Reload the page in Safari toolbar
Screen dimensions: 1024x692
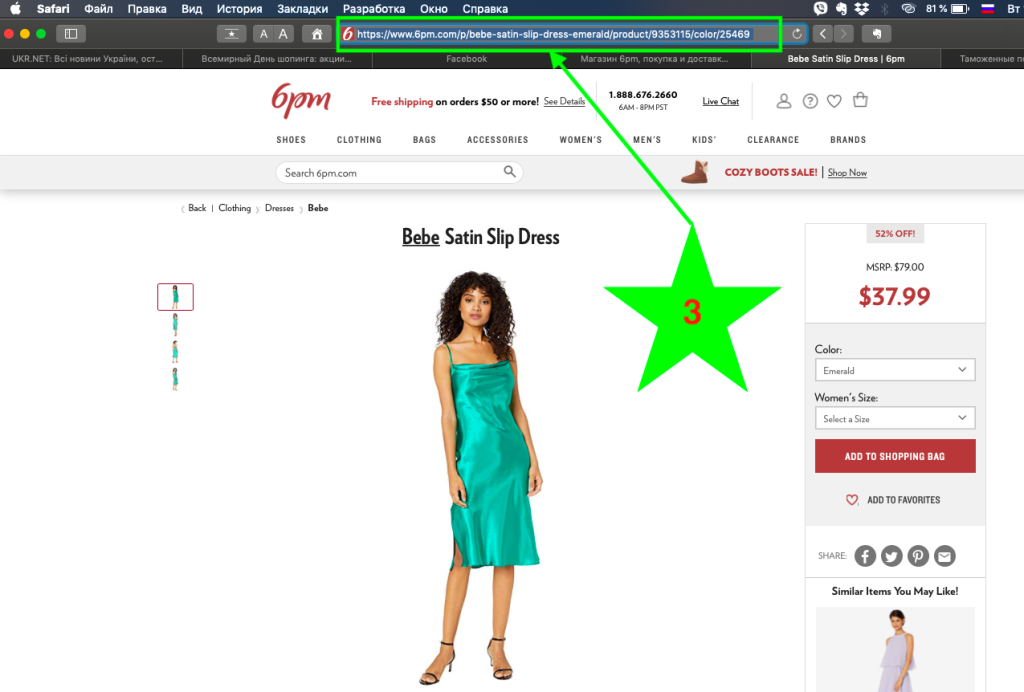[797, 34]
